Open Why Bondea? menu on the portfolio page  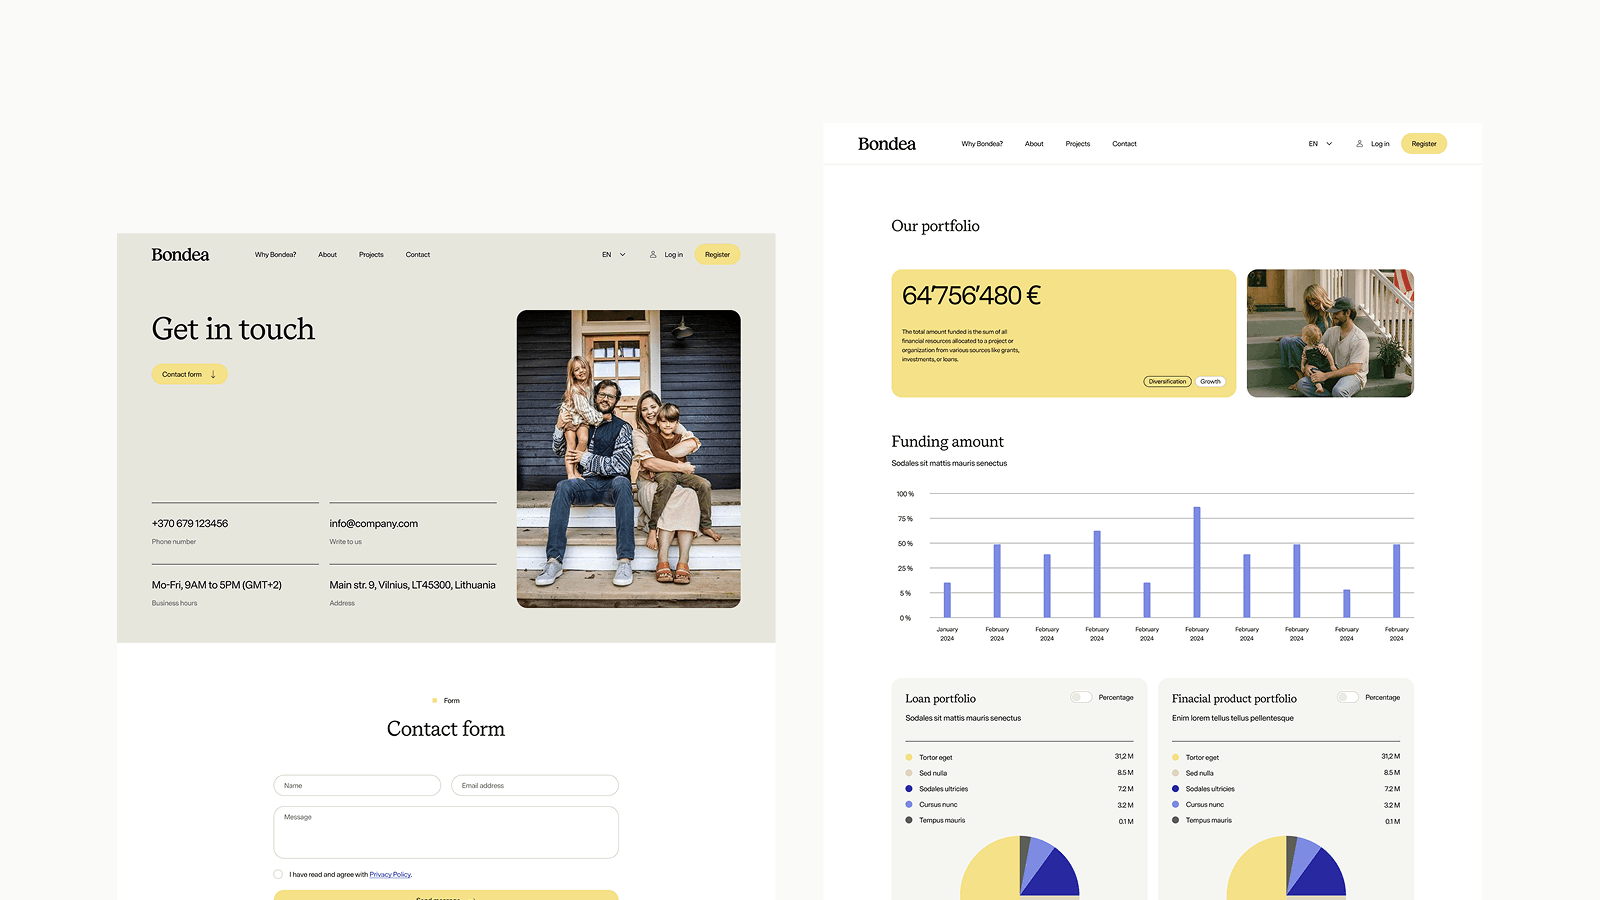pos(982,144)
